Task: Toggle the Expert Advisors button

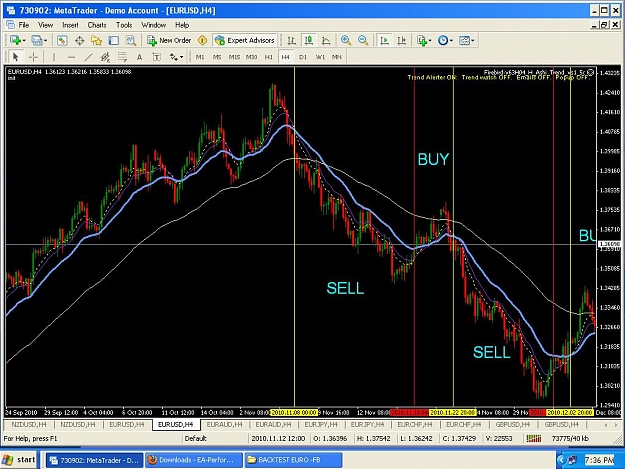Action: (x=245, y=40)
